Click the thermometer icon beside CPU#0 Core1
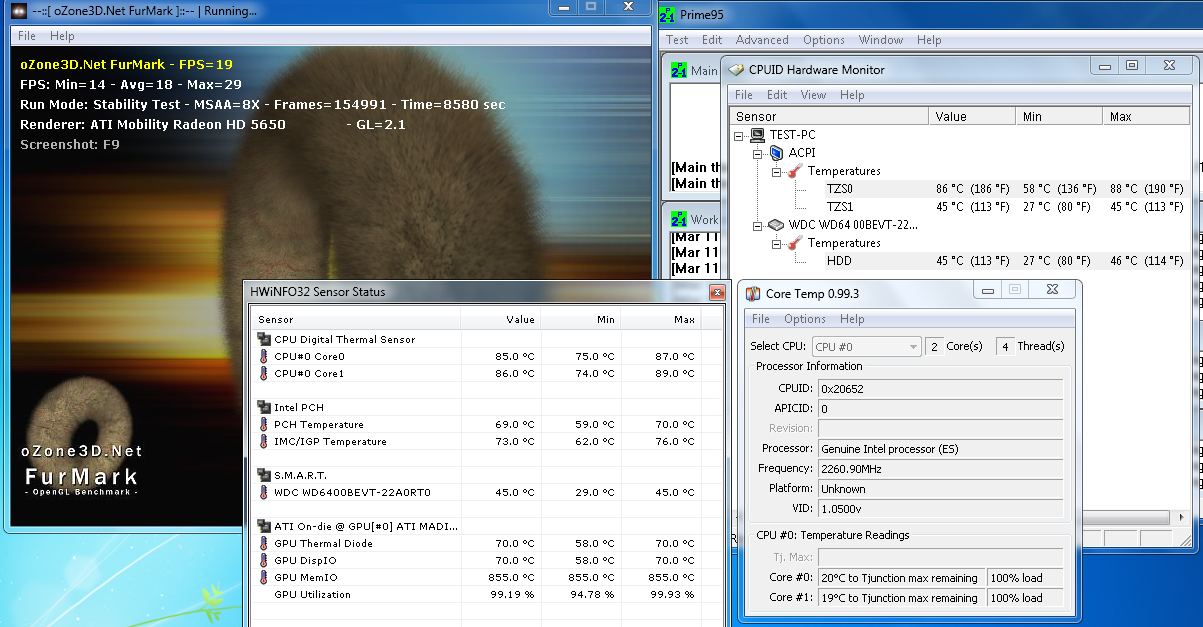Image resolution: width=1203 pixels, height=627 pixels. click(x=264, y=373)
